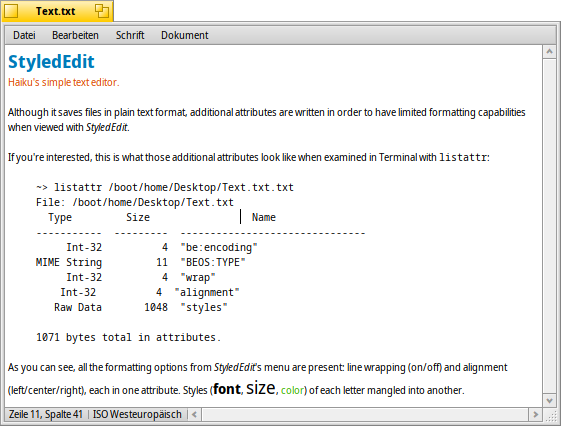Click the orange subtitle Haiku's simple text editor
The width and height of the screenshot is (561, 426).
click(63, 82)
